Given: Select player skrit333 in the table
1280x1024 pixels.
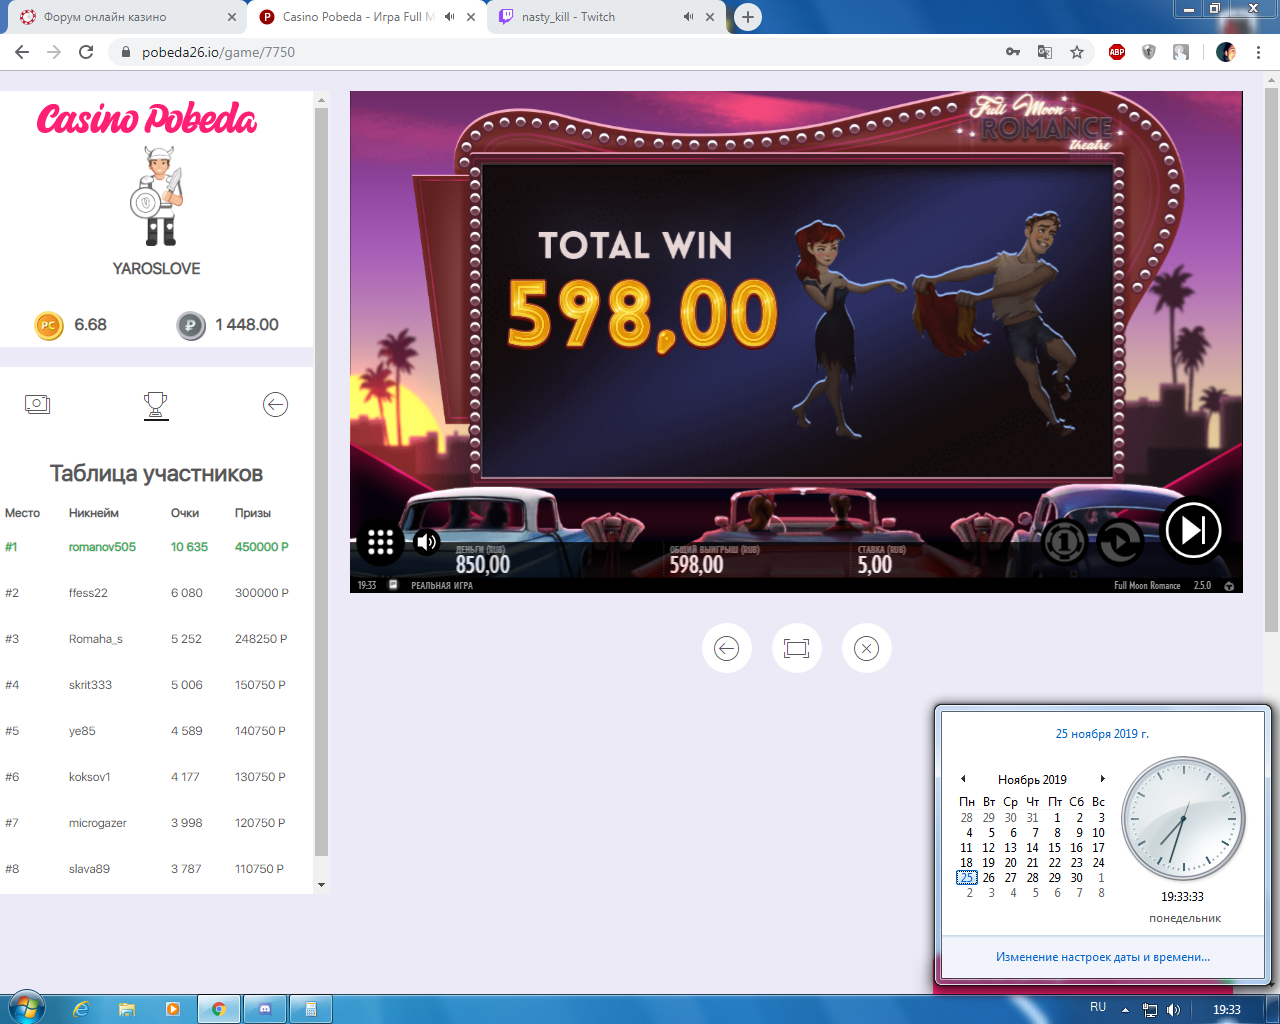Looking at the screenshot, I should [x=90, y=685].
